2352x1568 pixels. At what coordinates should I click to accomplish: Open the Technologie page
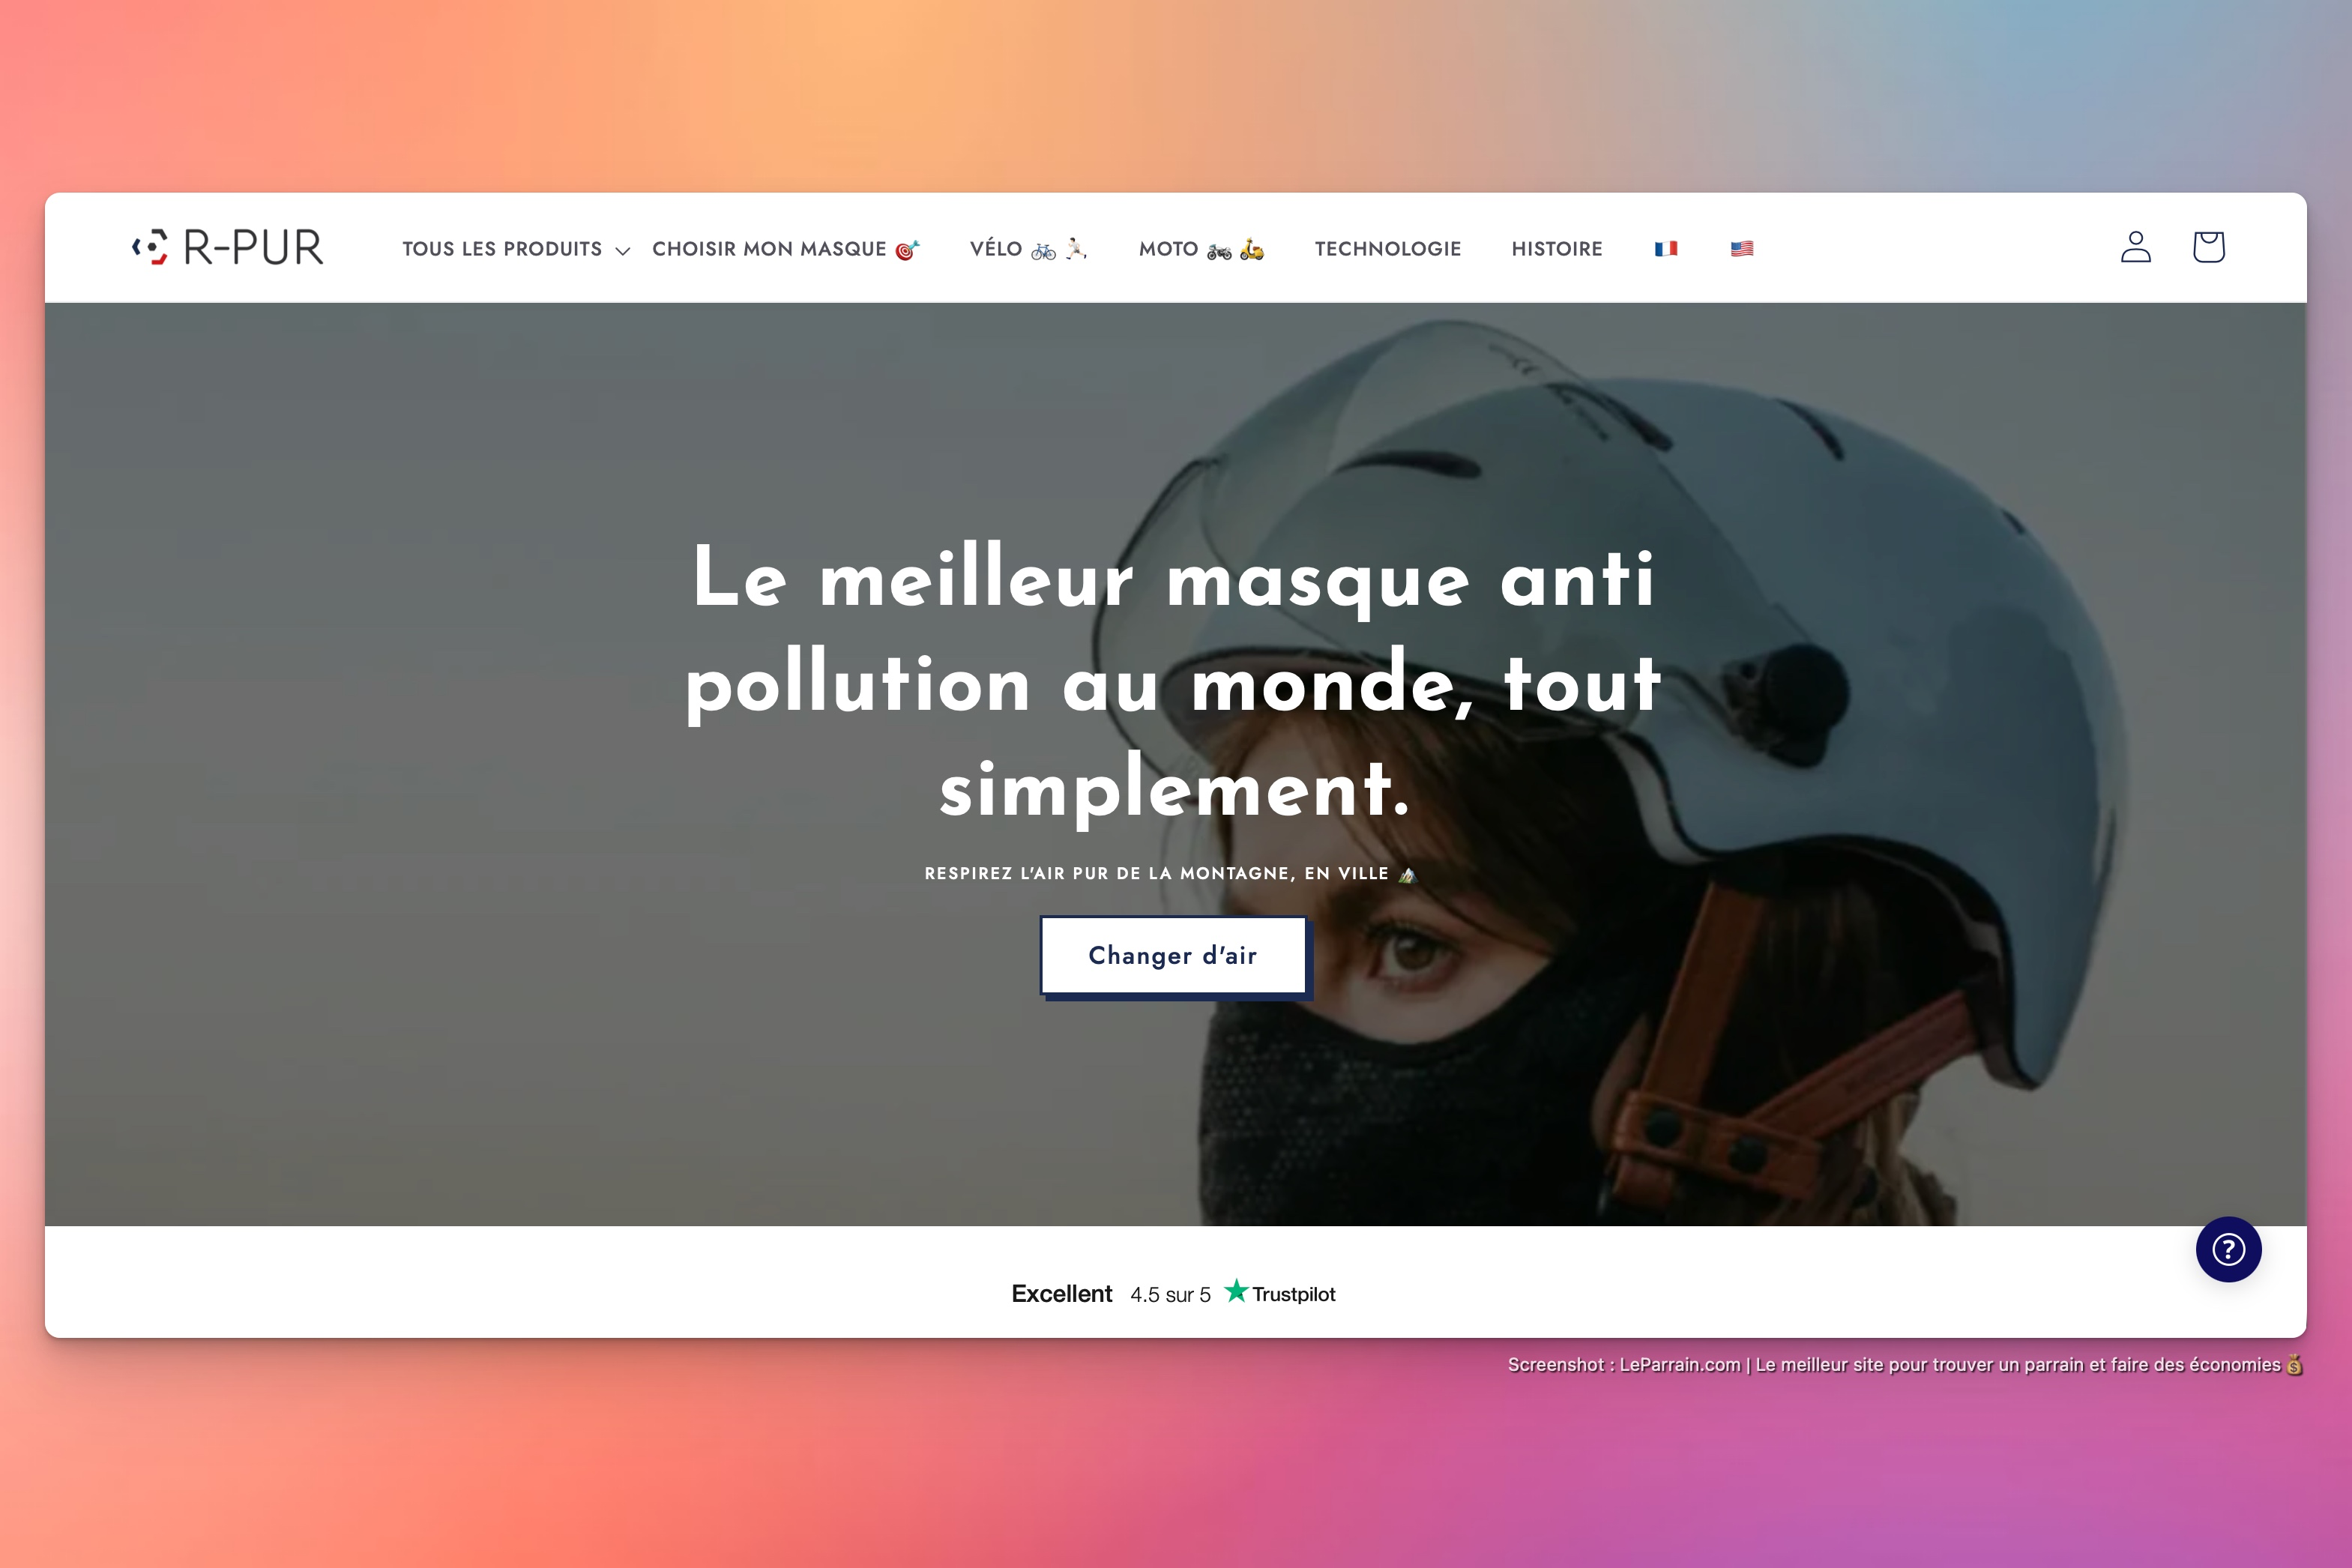pos(1388,249)
